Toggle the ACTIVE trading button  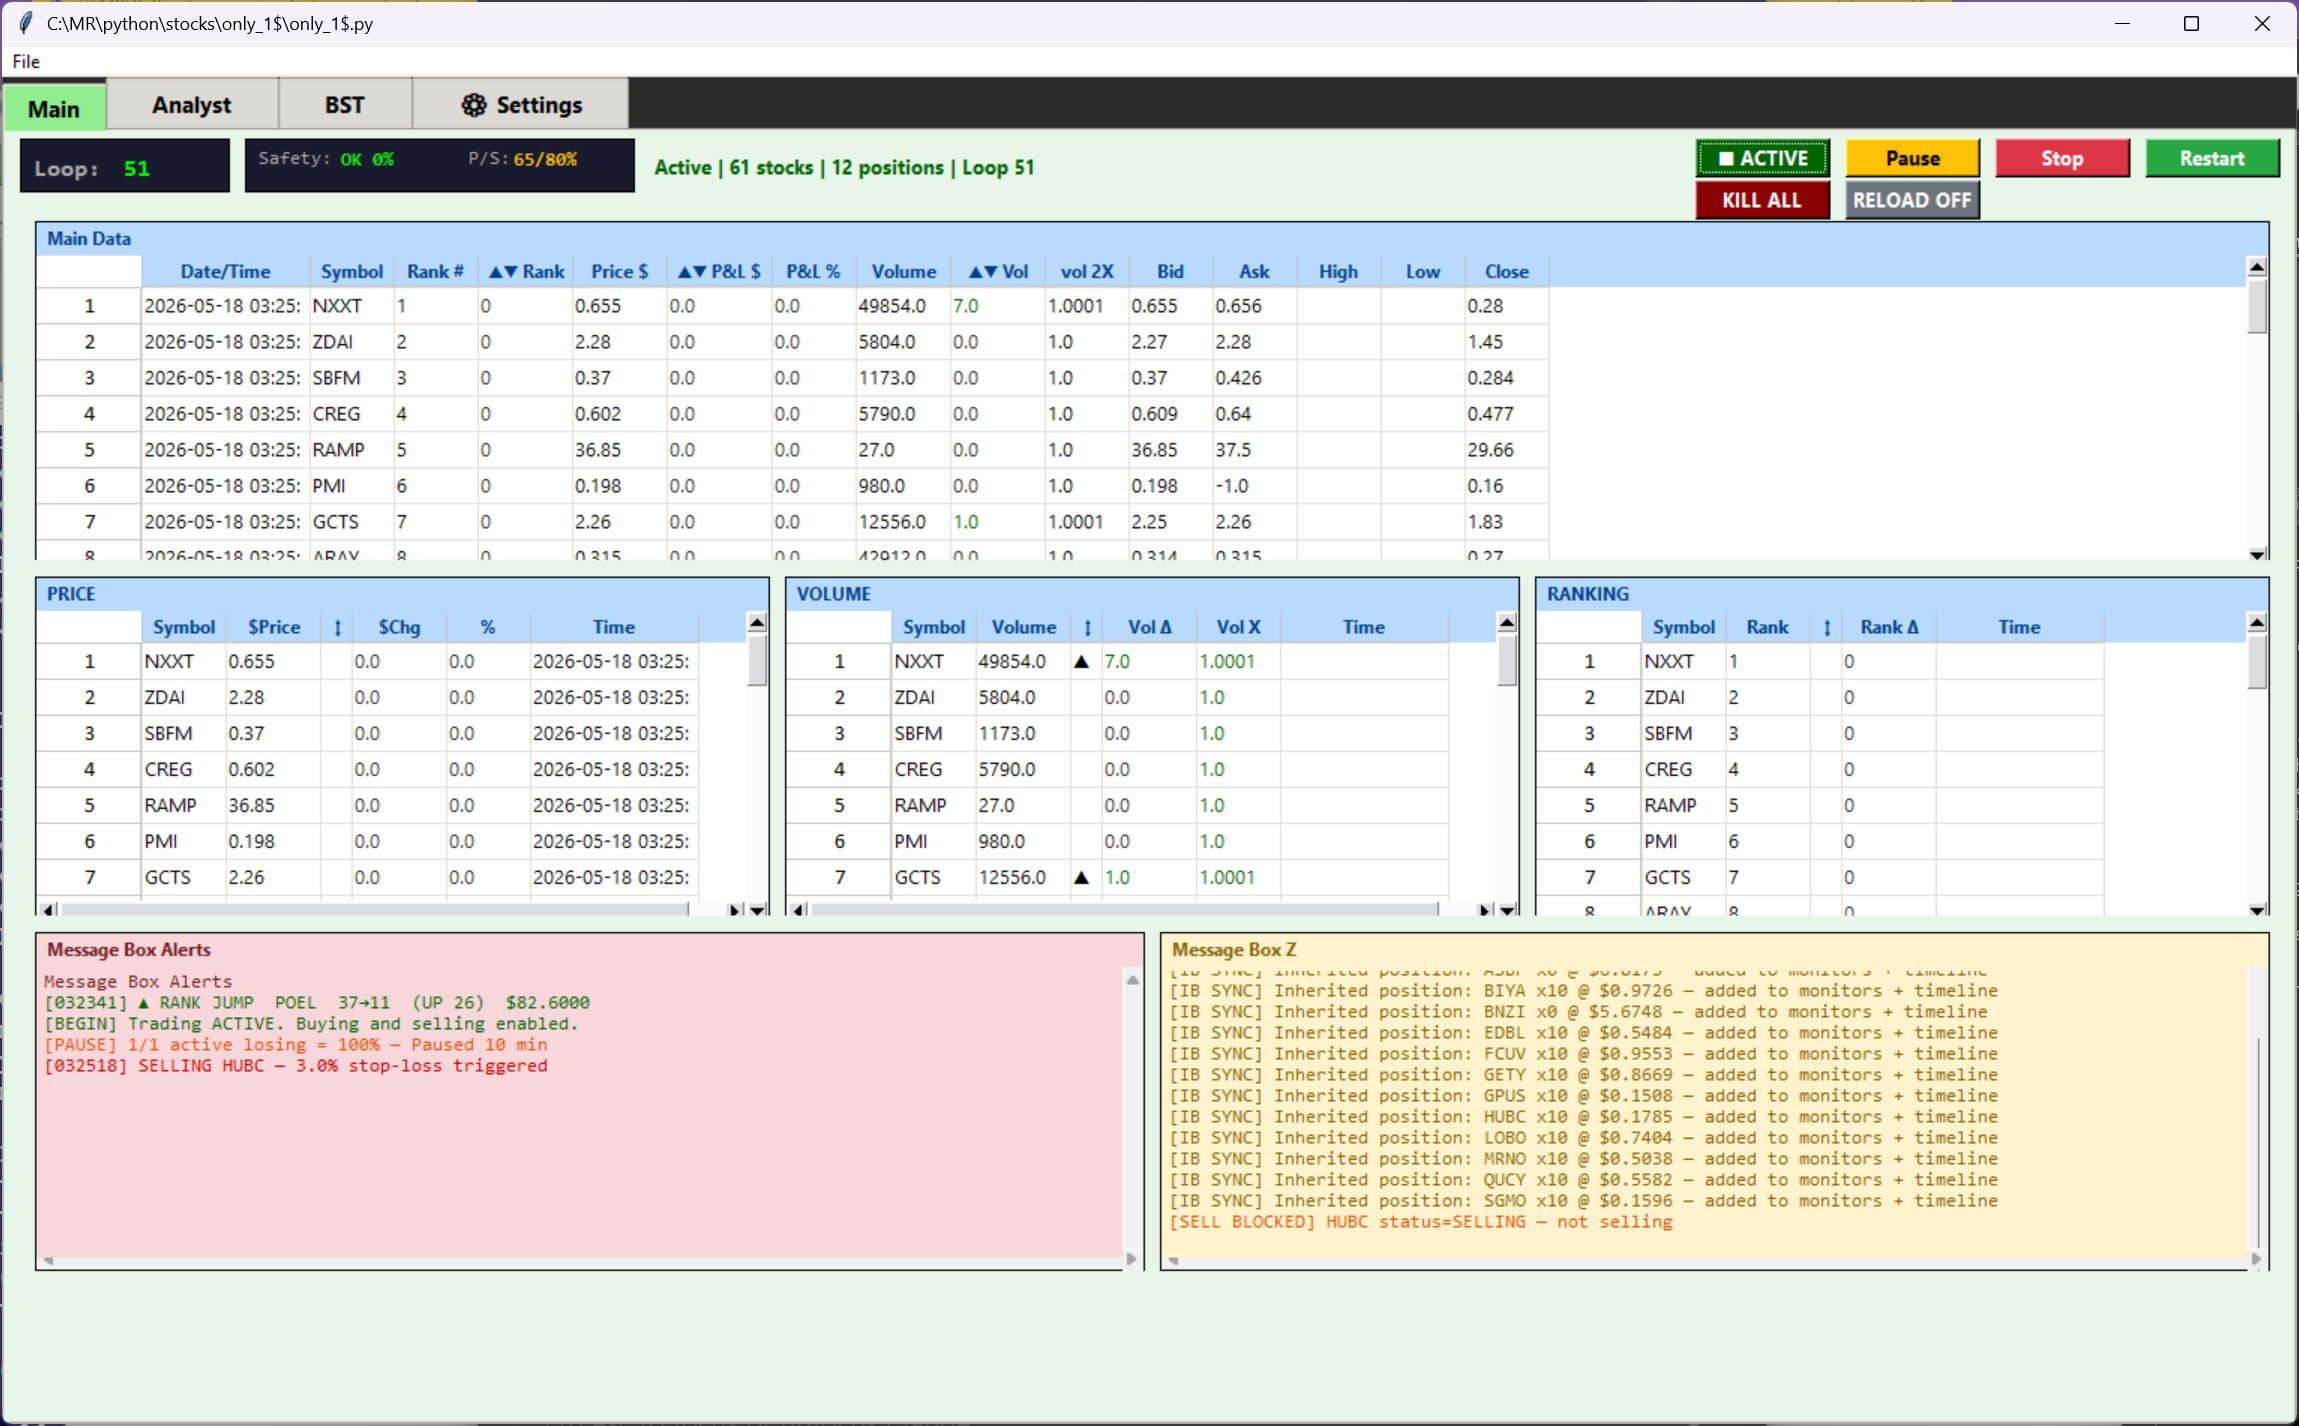[x=1762, y=158]
